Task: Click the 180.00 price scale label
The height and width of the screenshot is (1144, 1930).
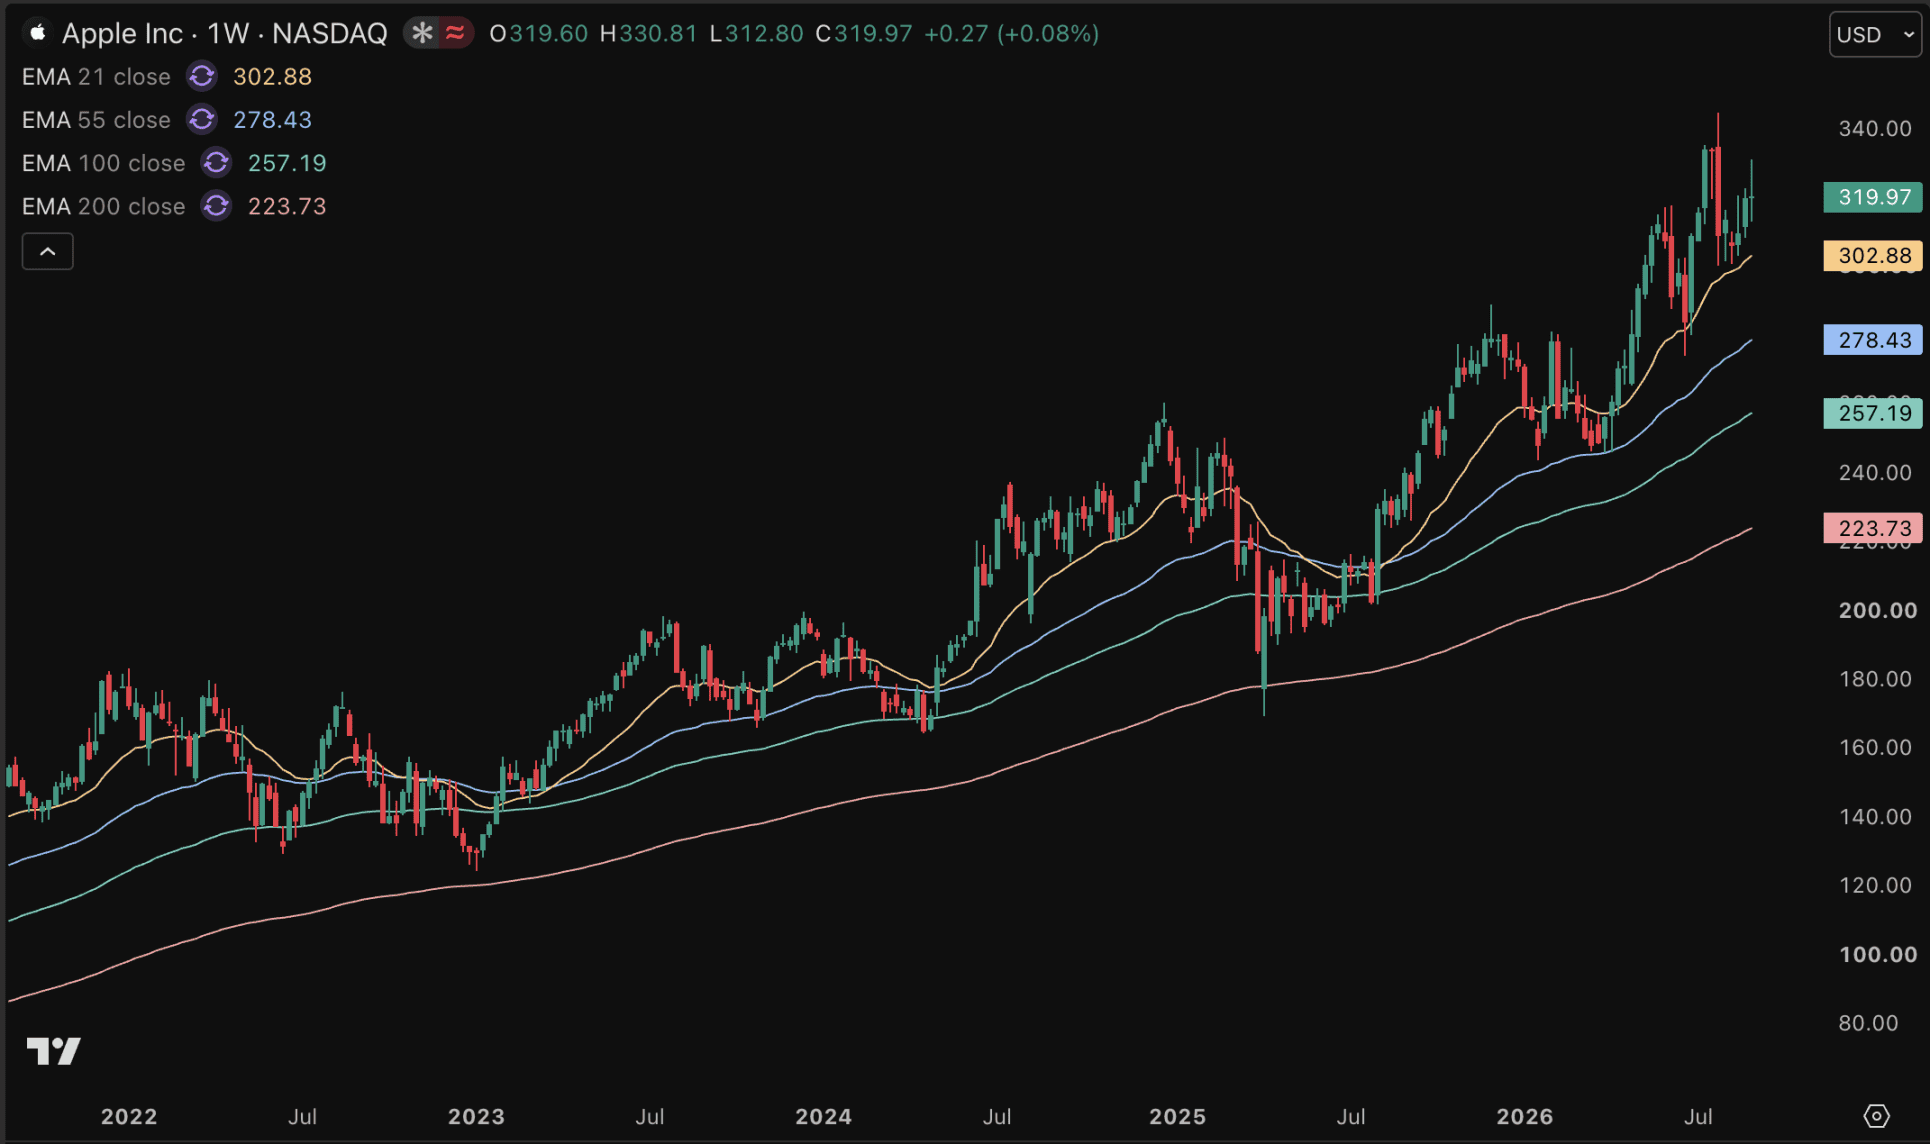Action: (1875, 679)
